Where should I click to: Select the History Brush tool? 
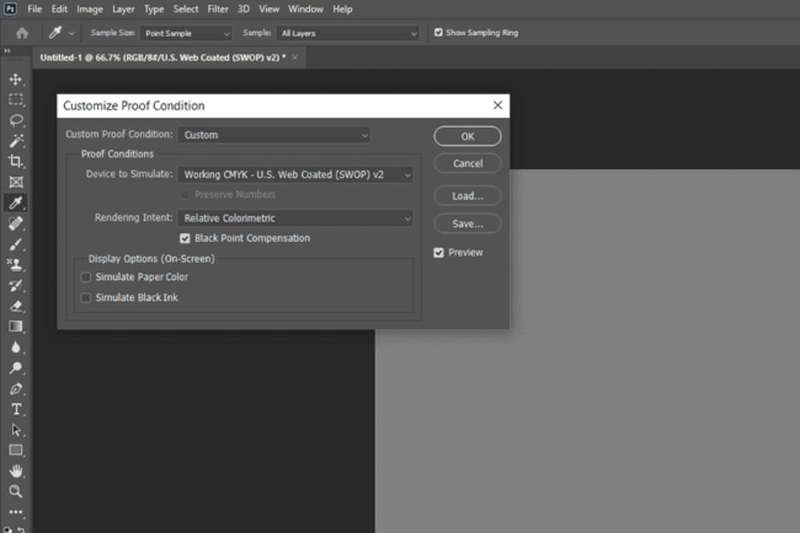click(16, 286)
